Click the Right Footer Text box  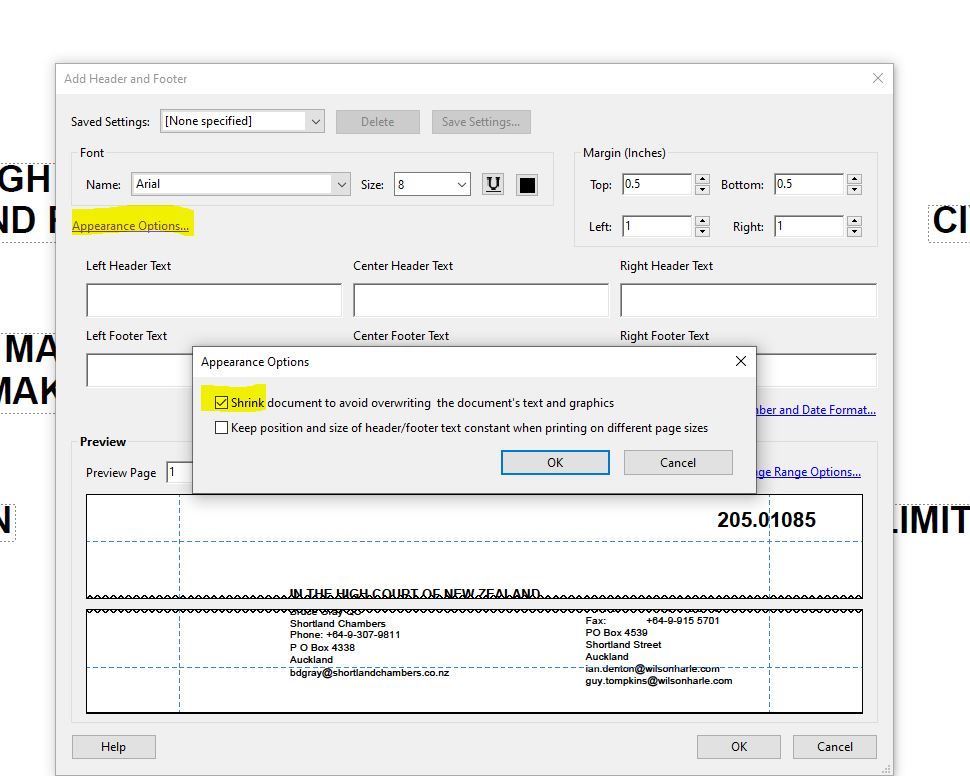pyautogui.click(x=816, y=369)
